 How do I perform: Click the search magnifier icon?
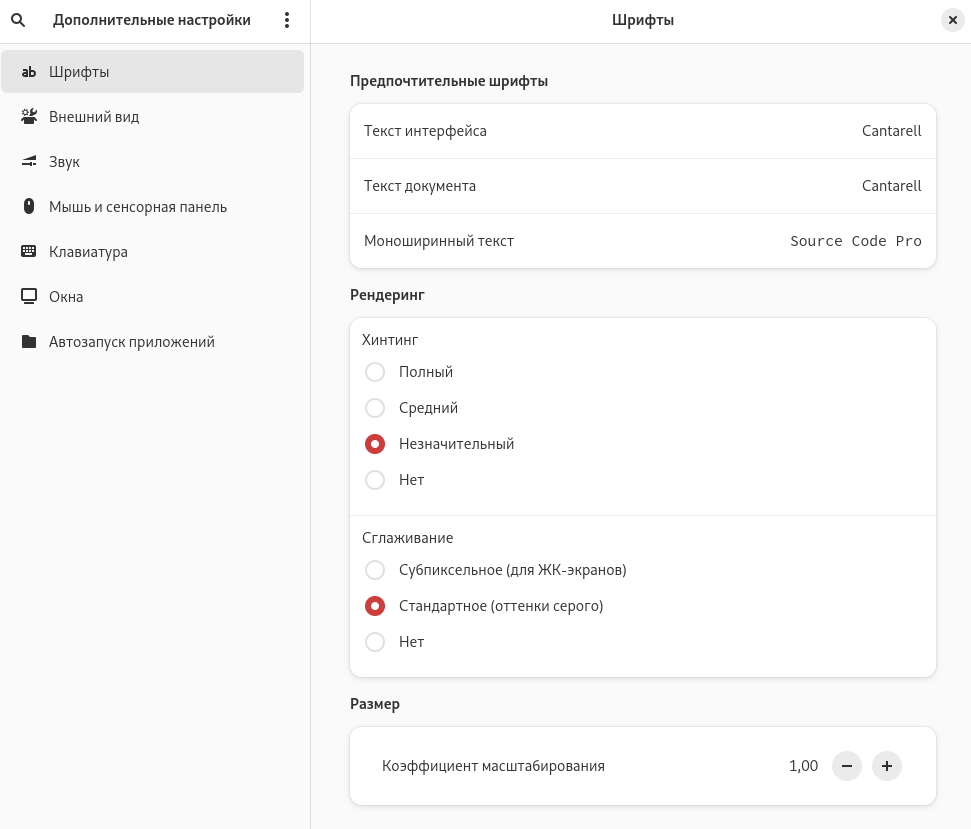(x=18, y=20)
